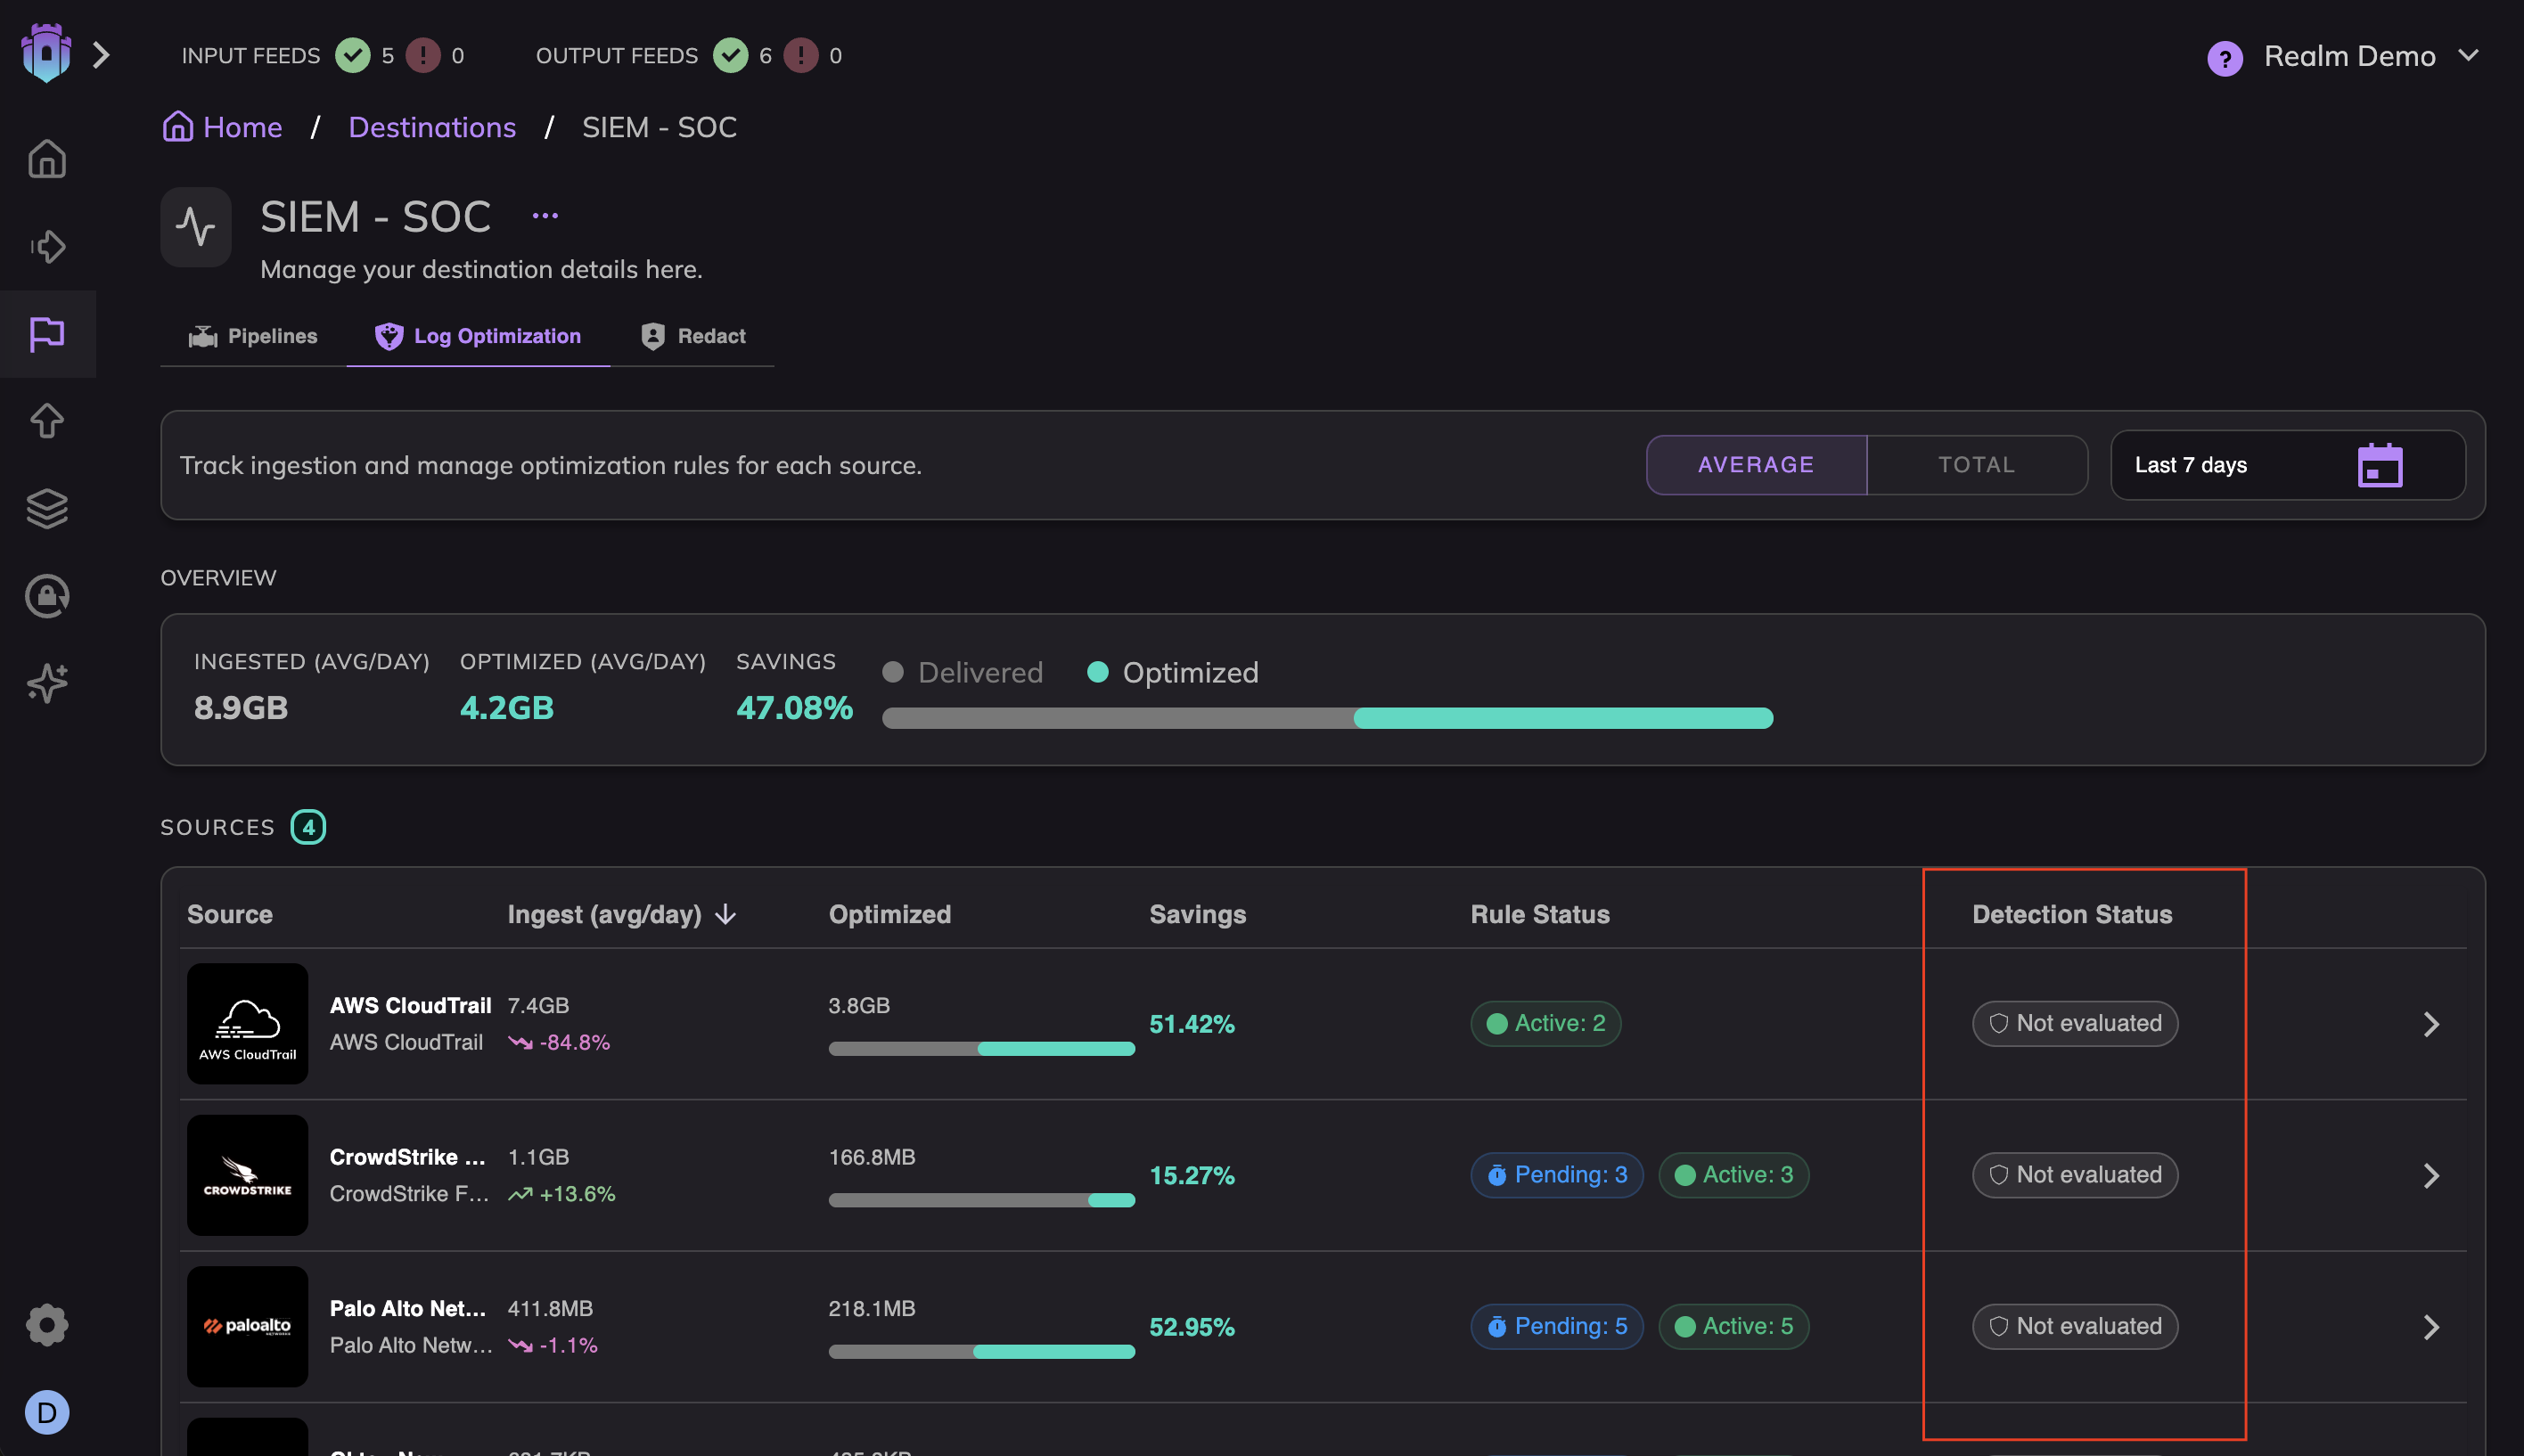Click the AWS CloudTrail optimized progress bar
This screenshot has width=2524, height=1456.
982,1048
